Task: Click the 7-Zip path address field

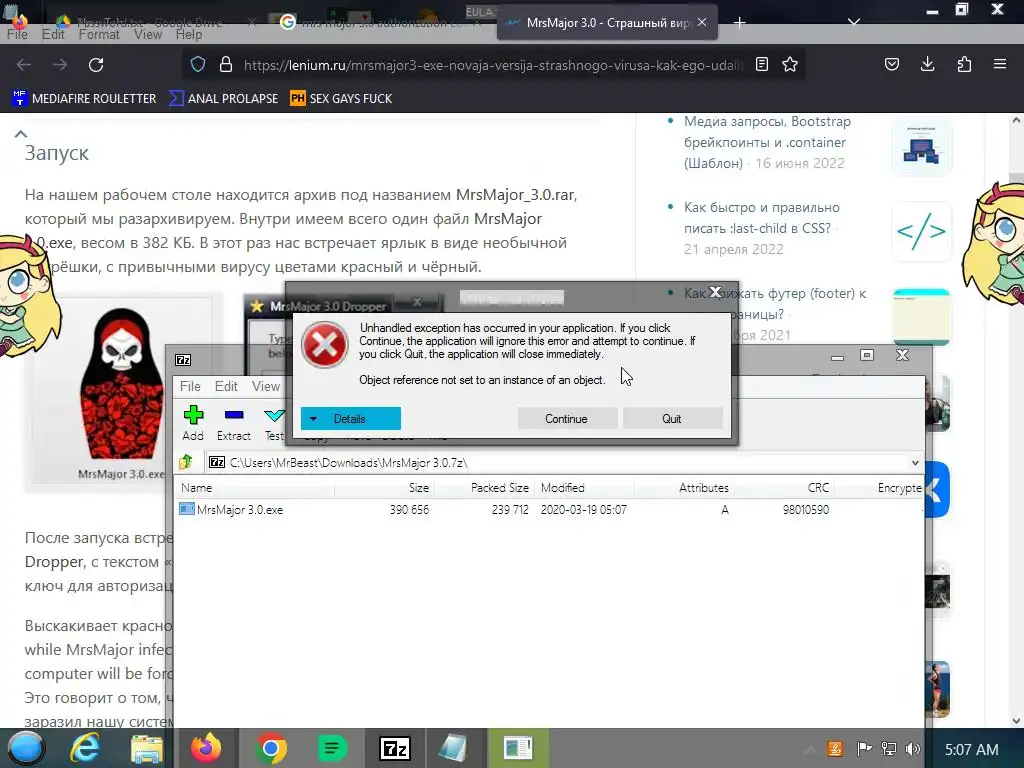Action: pos(558,462)
